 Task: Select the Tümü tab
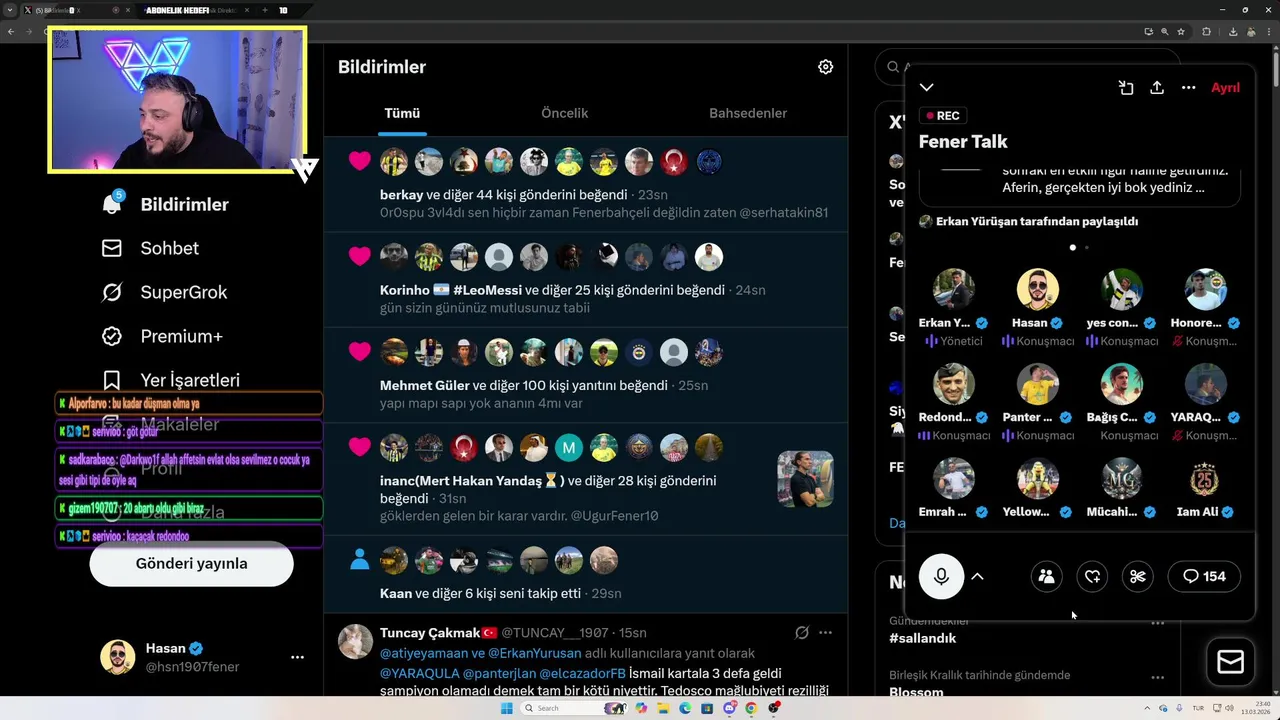coord(402,113)
